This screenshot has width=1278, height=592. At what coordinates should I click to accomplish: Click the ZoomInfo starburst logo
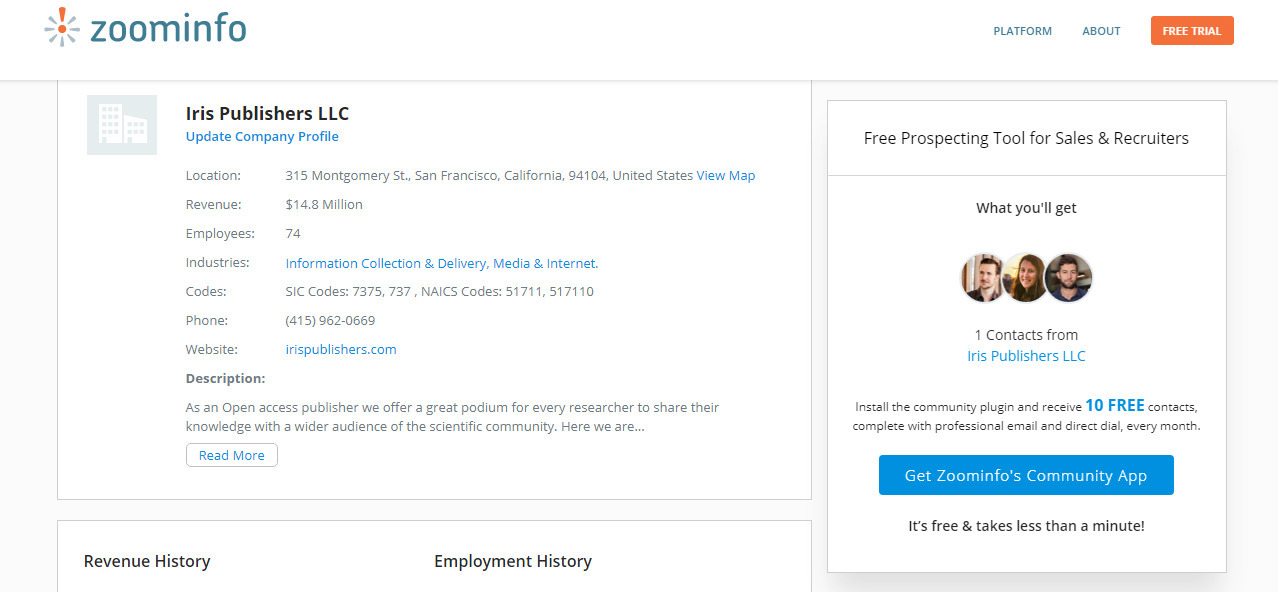pos(62,29)
